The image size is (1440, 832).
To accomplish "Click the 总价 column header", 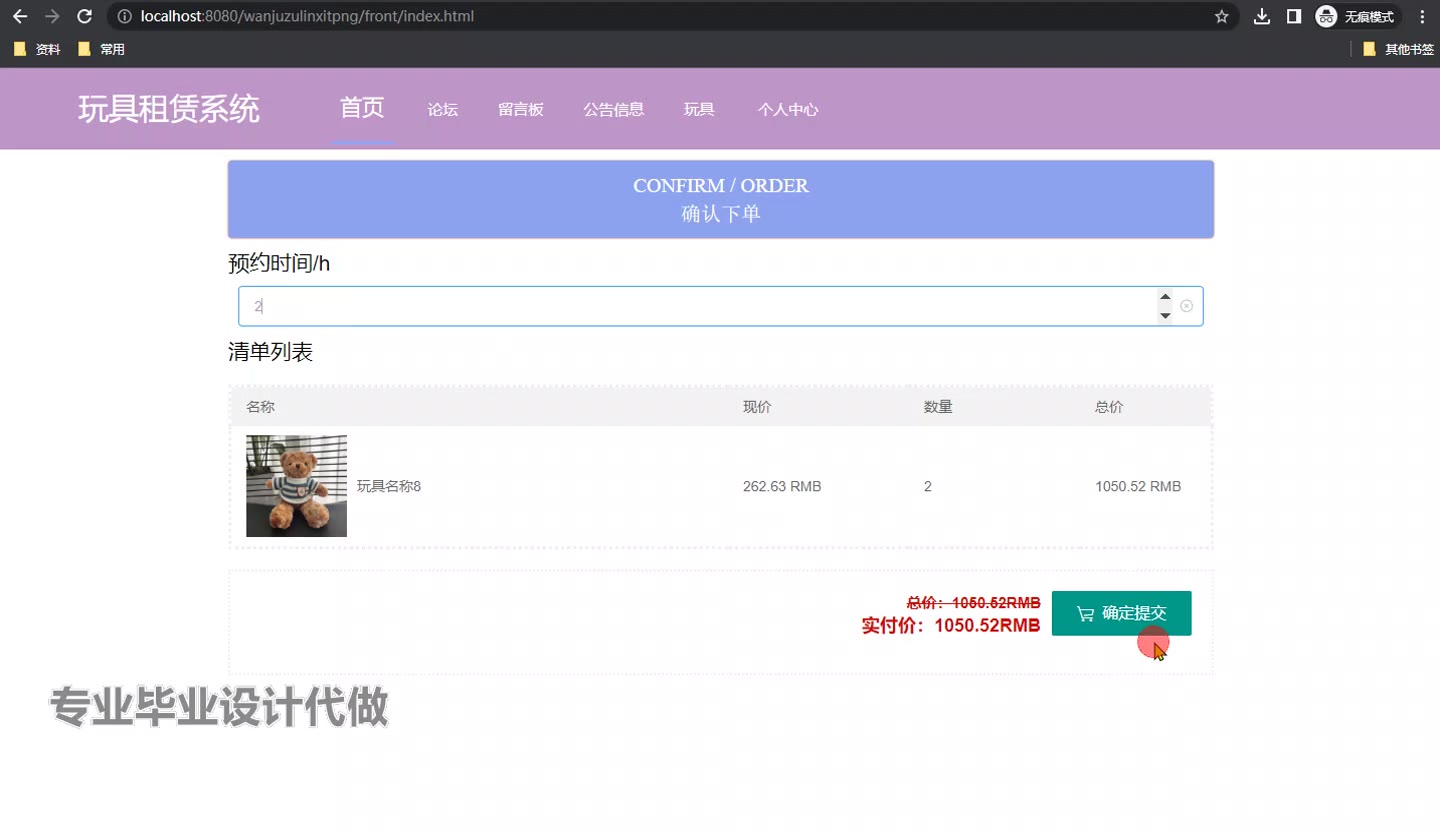I will pyautogui.click(x=1109, y=407).
